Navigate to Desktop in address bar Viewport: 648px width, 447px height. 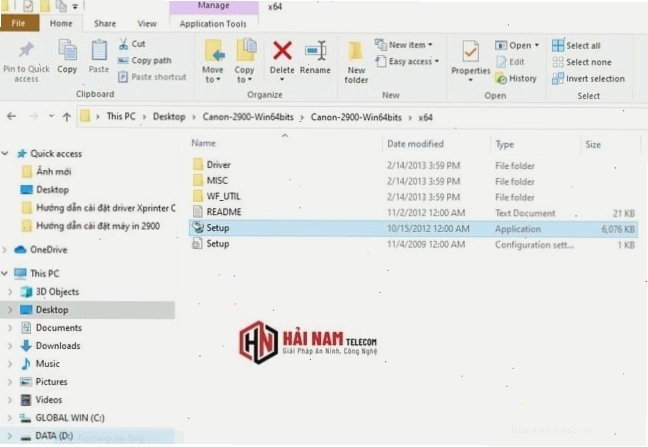[169, 117]
